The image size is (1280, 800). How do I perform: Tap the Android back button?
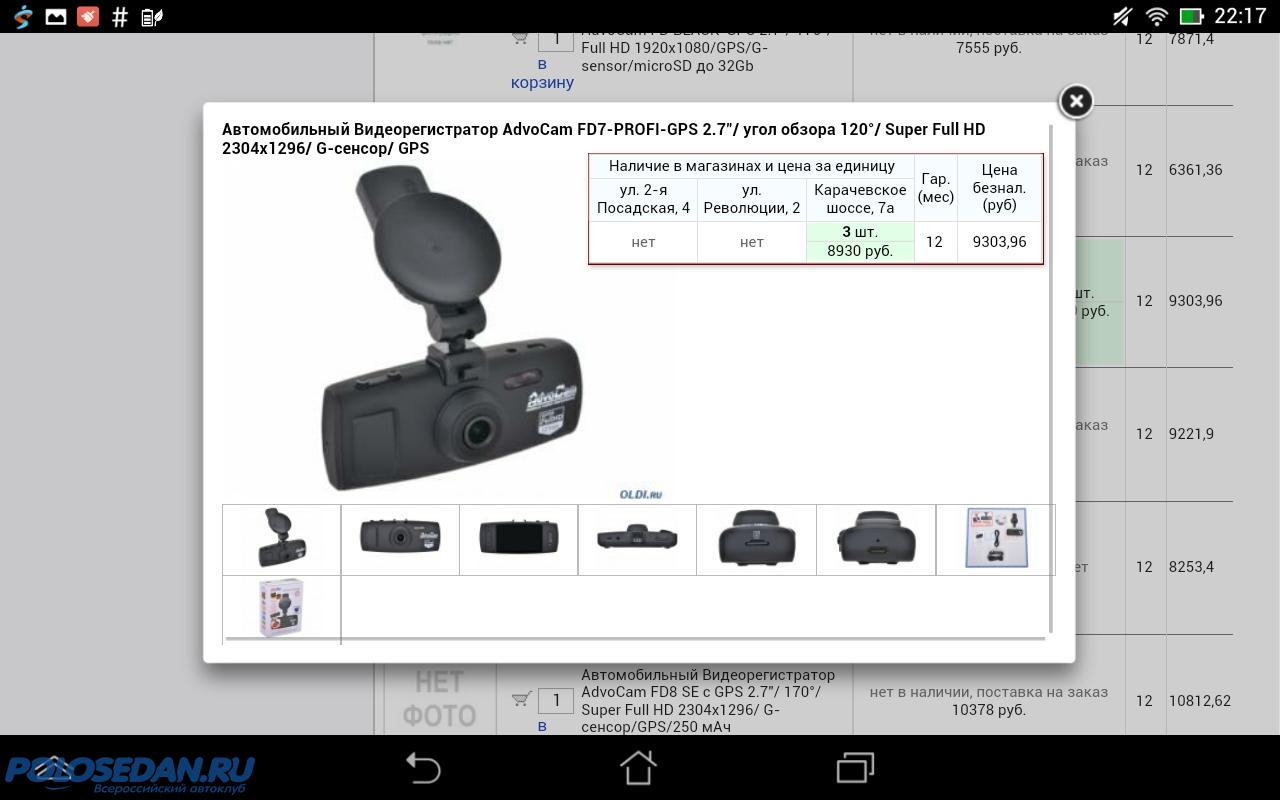[423, 768]
